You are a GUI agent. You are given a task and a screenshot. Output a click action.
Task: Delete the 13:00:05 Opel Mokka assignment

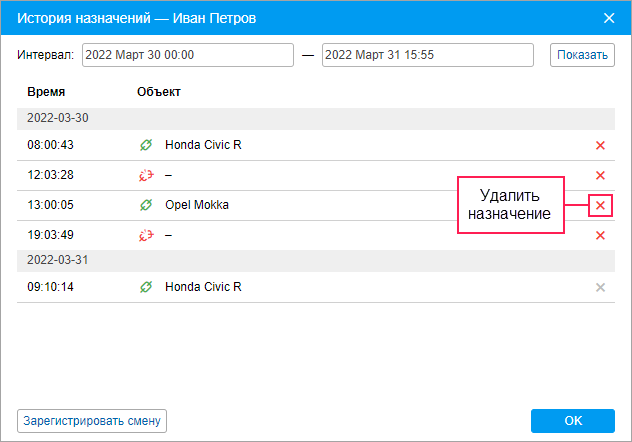600,205
